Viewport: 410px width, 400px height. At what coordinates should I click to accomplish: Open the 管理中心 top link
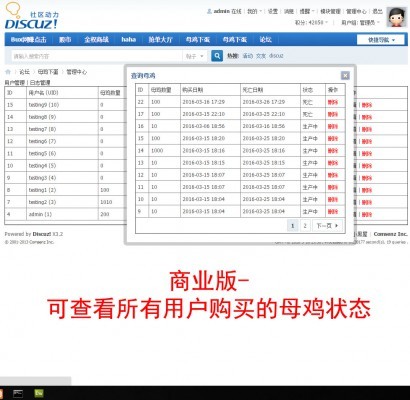356,11
